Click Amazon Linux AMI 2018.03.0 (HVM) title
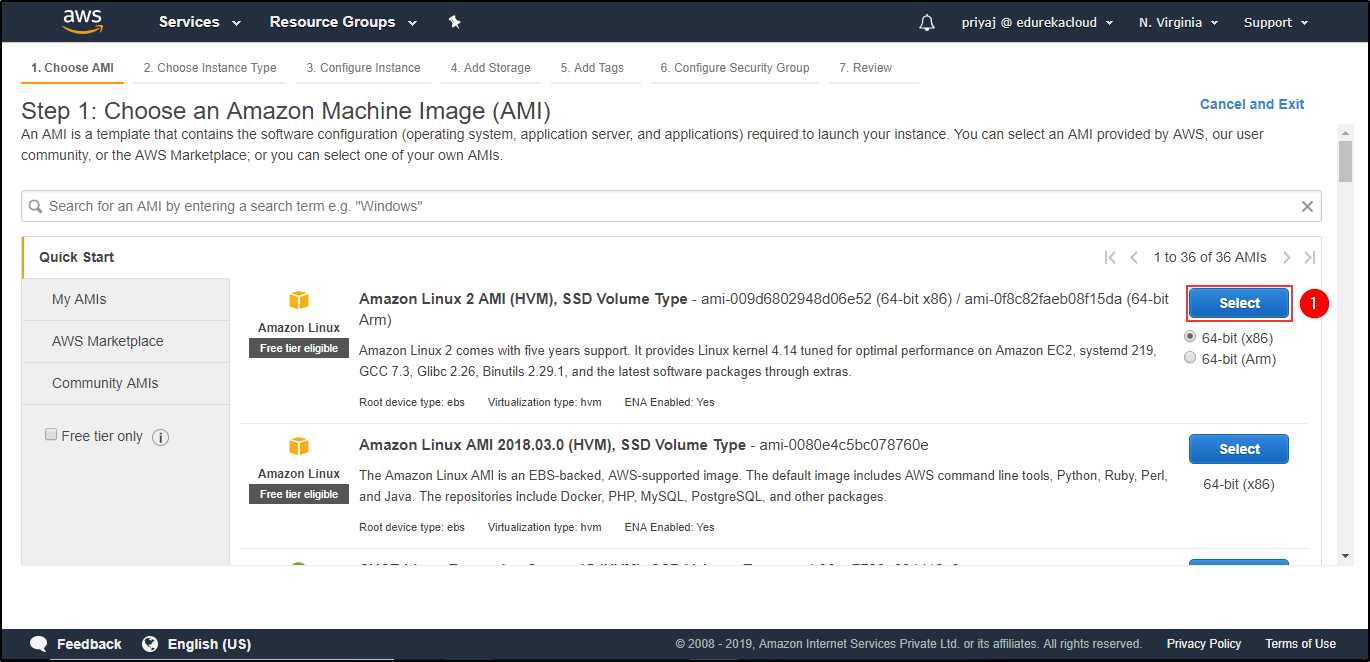This screenshot has height=662, width=1370. pos(552,445)
